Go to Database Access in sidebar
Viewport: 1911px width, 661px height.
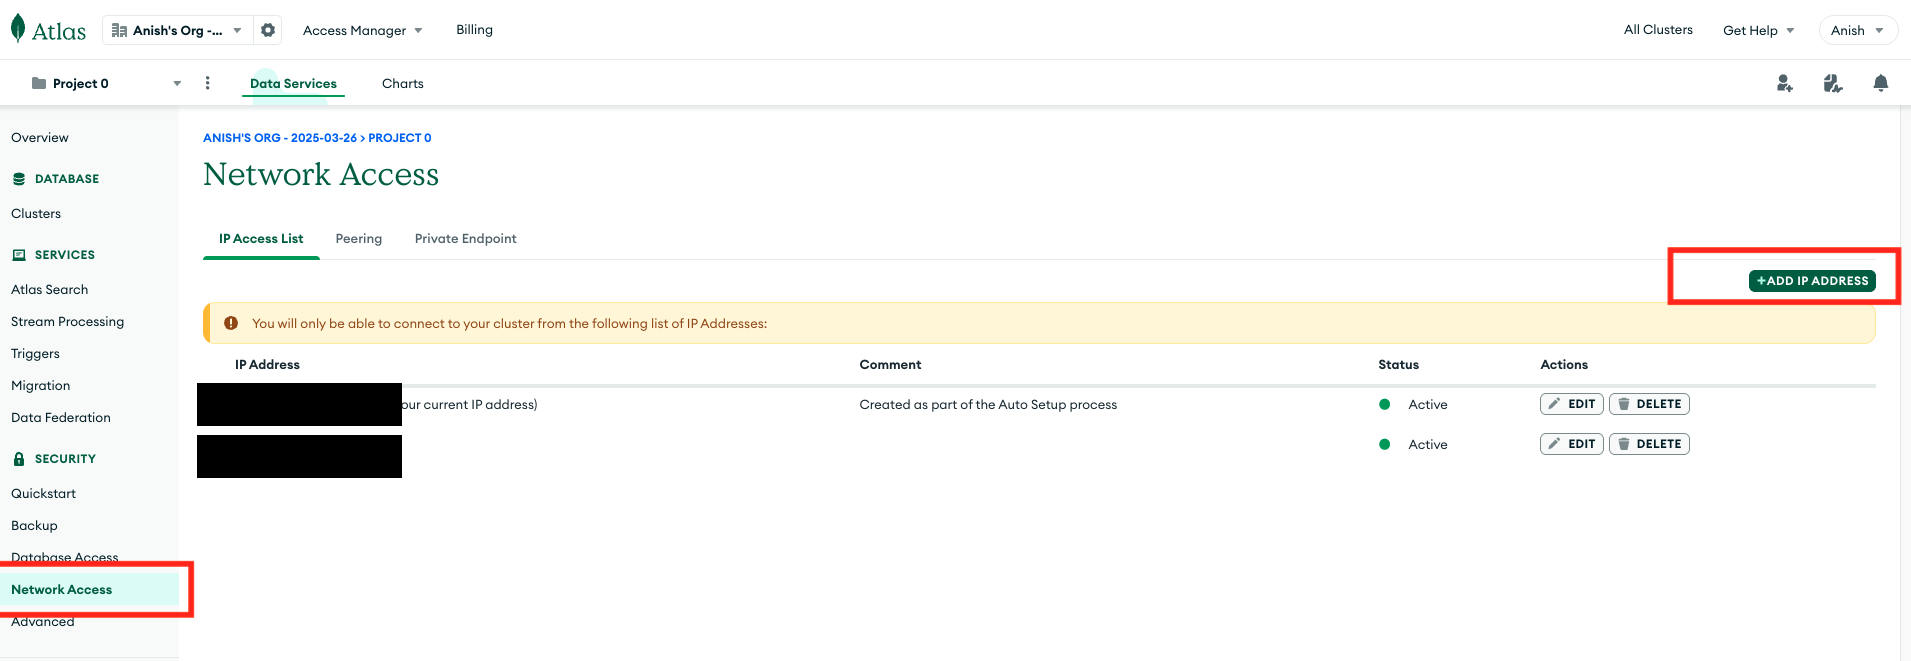(x=65, y=556)
